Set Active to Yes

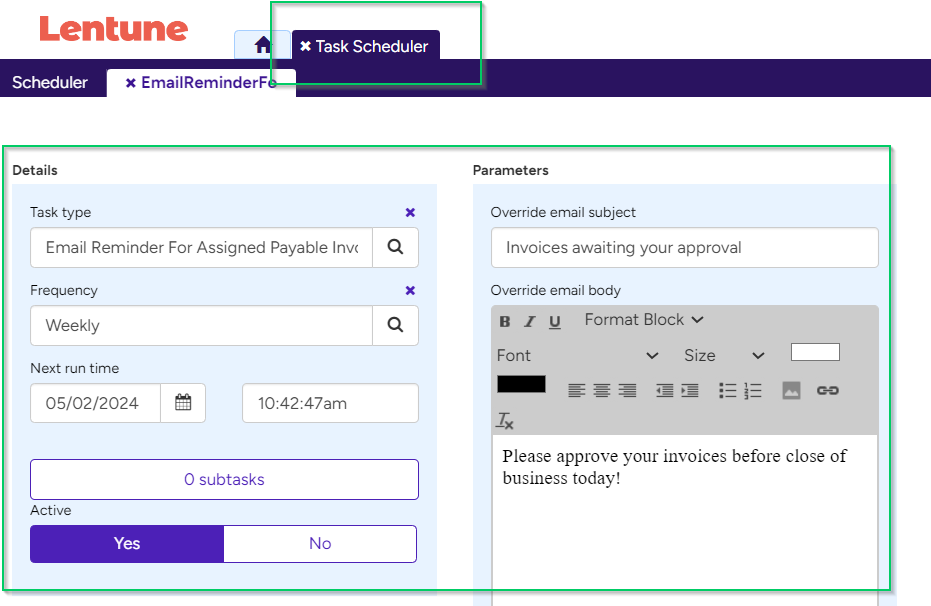(127, 544)
